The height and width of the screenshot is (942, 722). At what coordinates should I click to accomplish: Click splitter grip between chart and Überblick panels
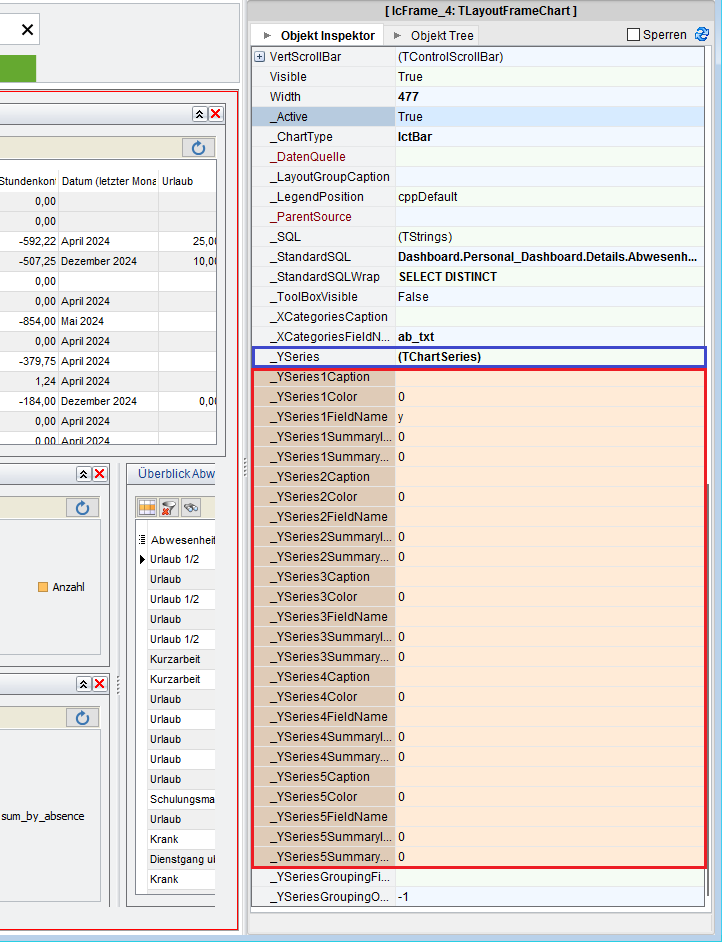(118, 685)
